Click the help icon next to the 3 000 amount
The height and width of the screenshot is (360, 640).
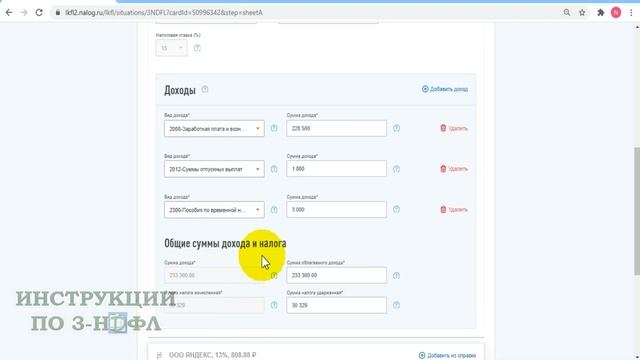tap(396, 209)
